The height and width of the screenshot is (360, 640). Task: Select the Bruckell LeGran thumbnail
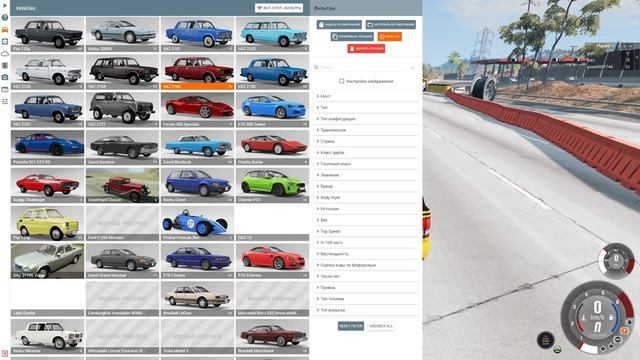click(198, 299)
